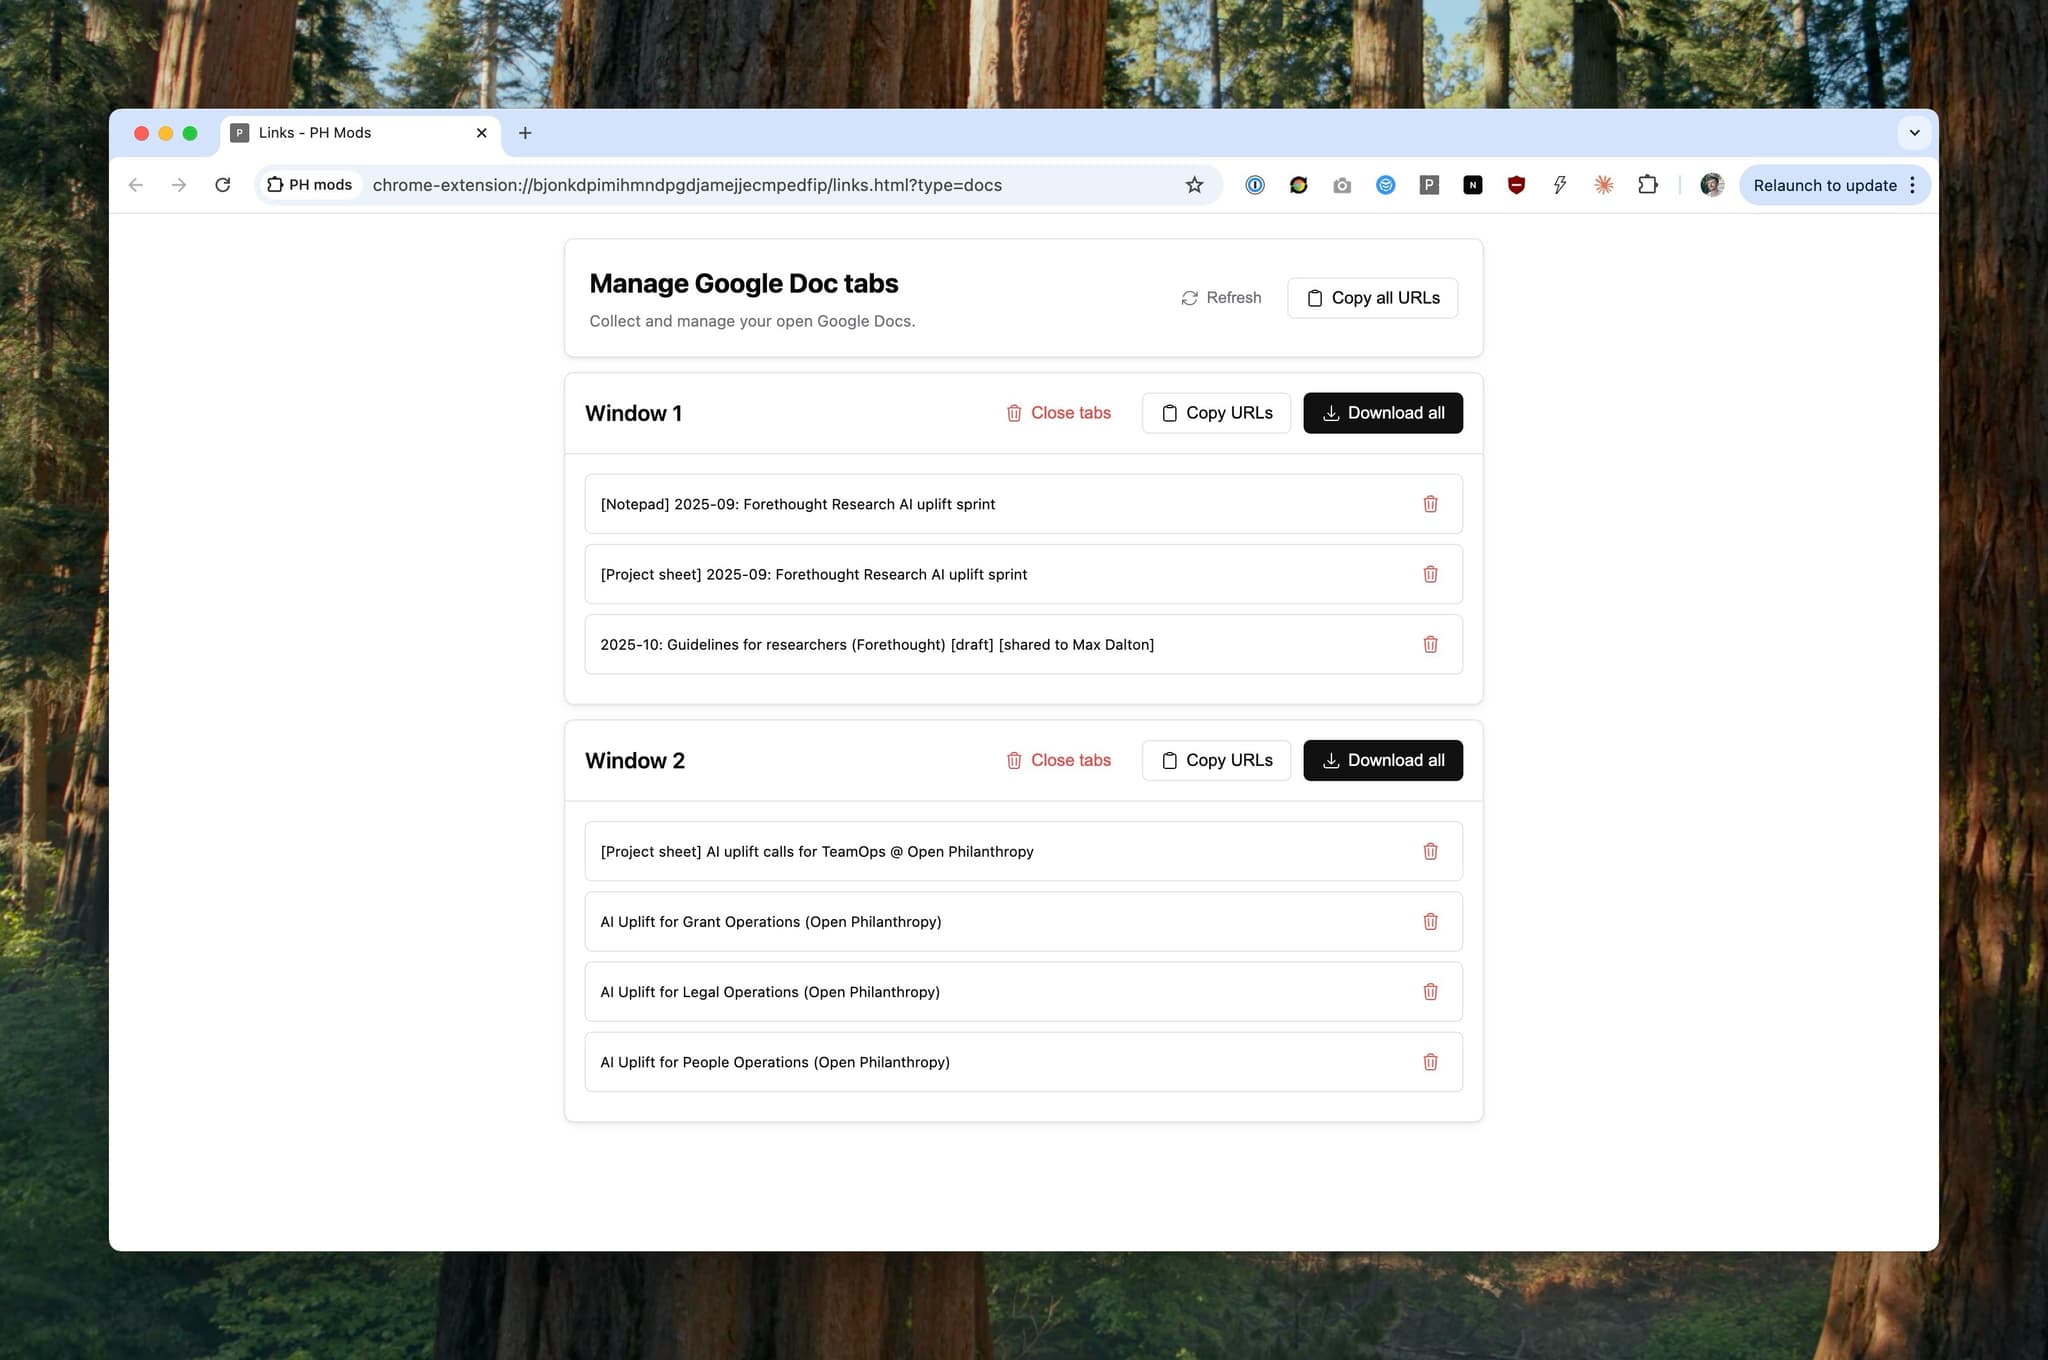Close tabs in Window 2

(1059, 760)
